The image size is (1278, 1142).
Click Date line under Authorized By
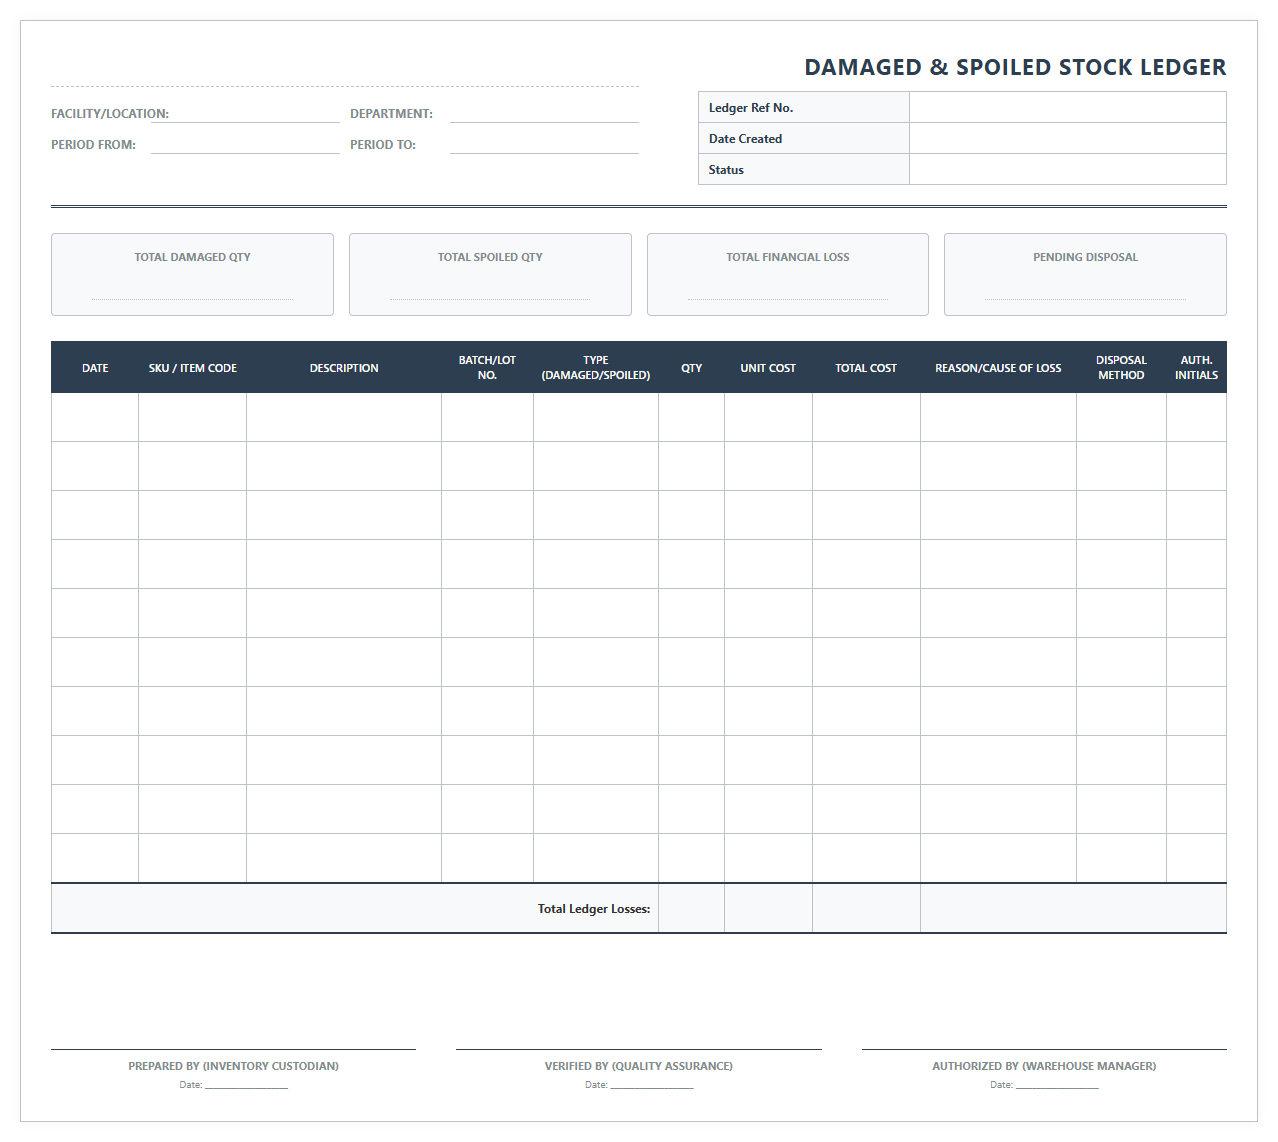[x=1057, y=1086]
